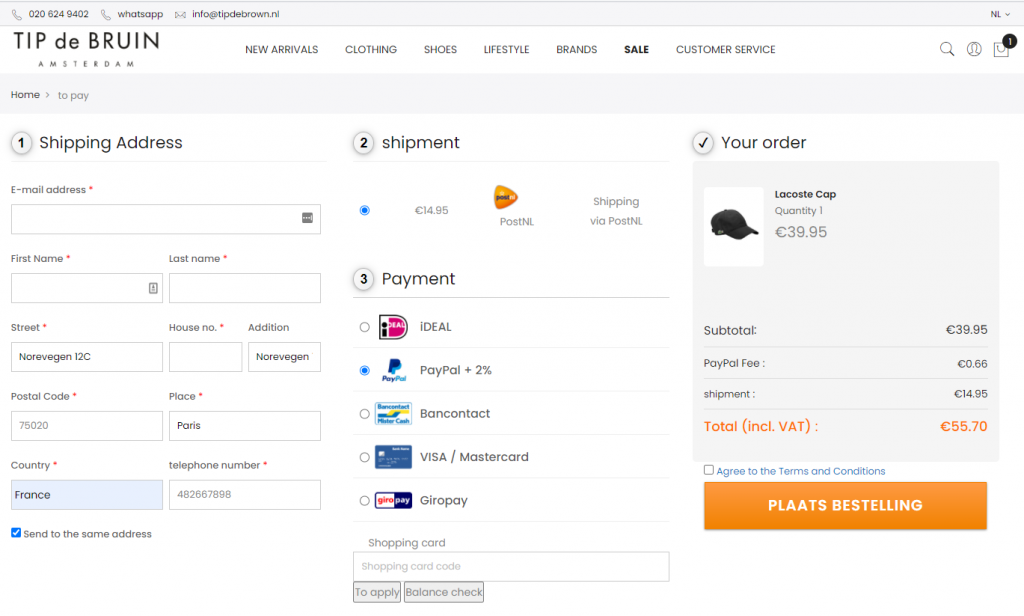This screenshot has width=1024, height=616.
Task: Click the total amount €55.70
Action: click(x=963, y=427)
